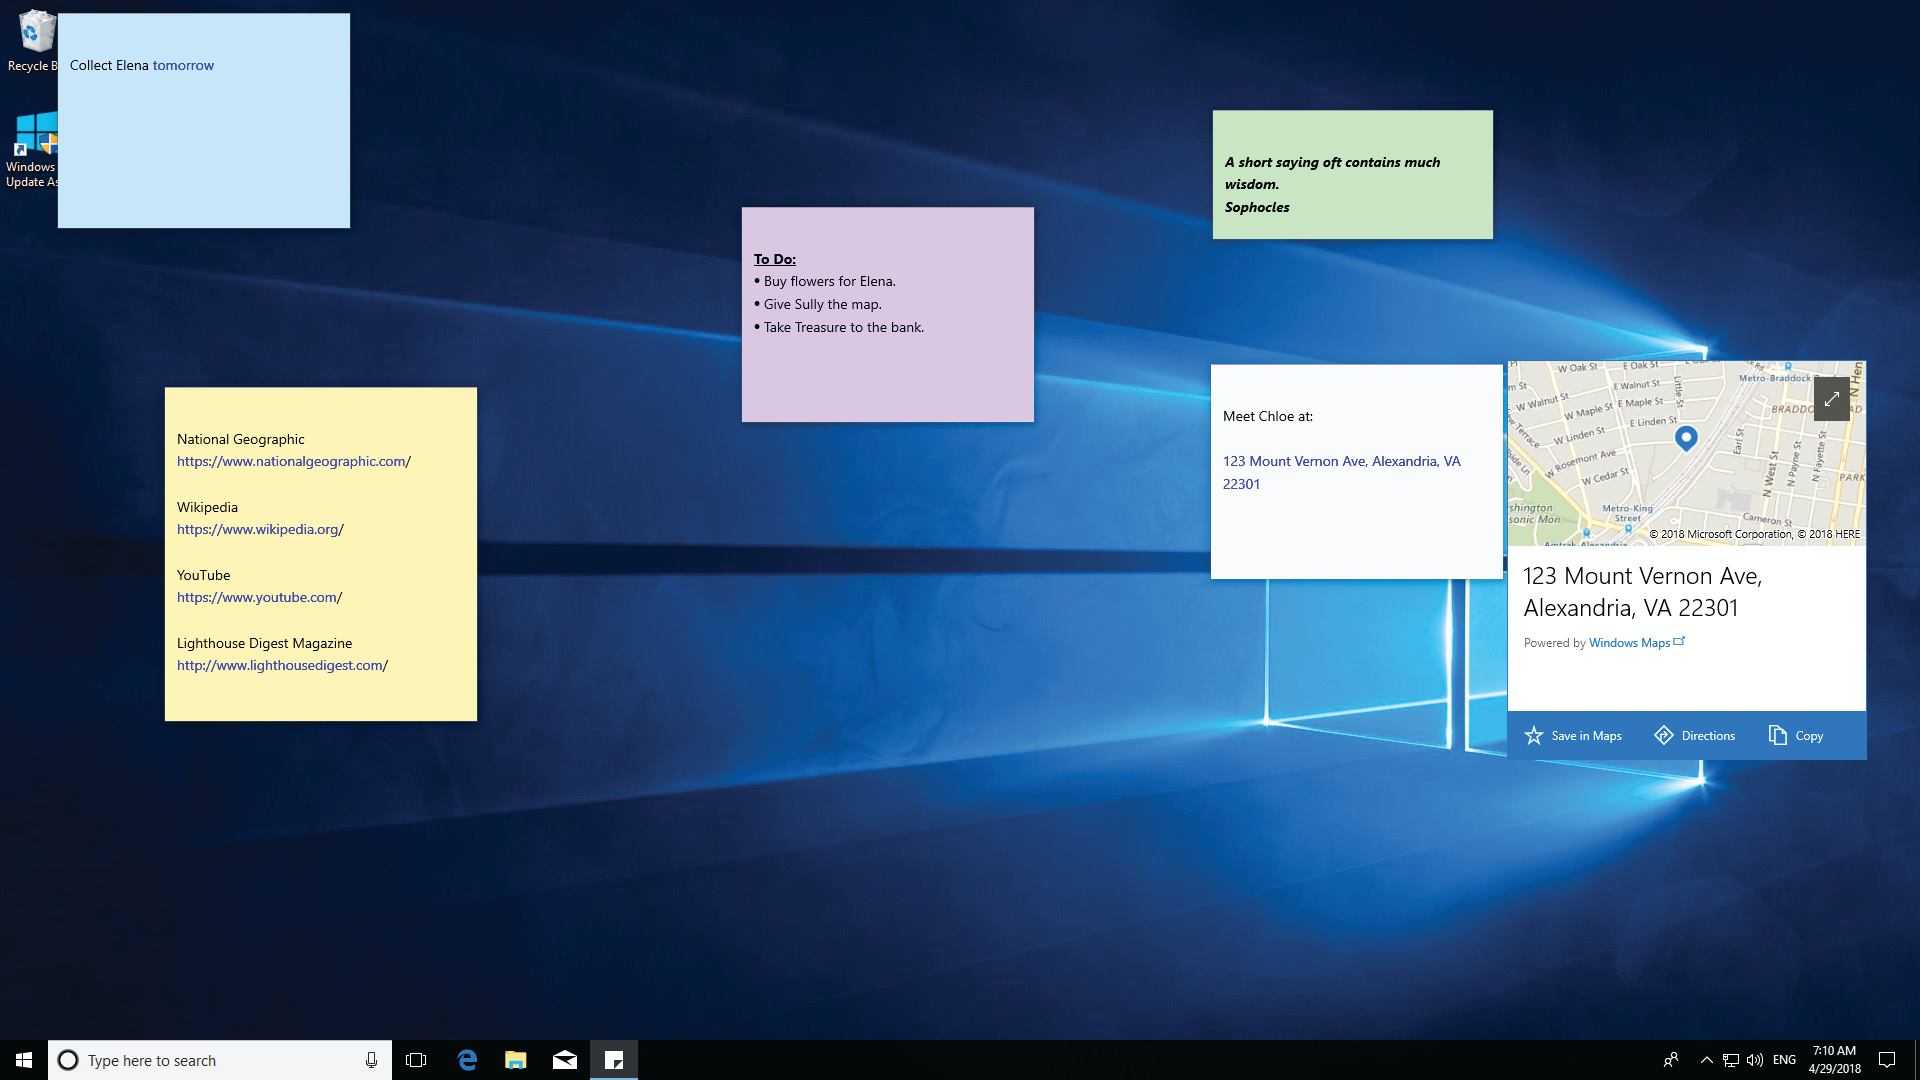Image resolution: width=1920 pixels, height=1080 pixels.
Task: Click 'National Geographic' label in yellow note
Action: tap(241, 439)
